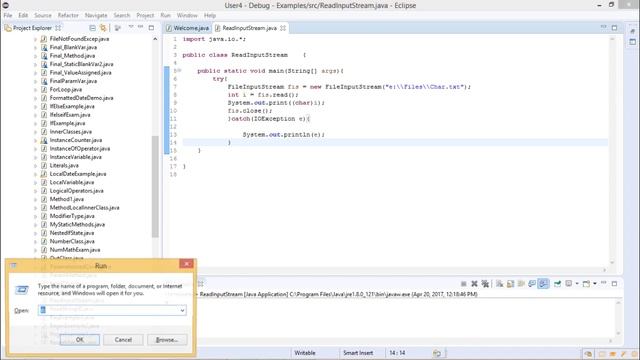Collapse all in Project Explorer
The width and height of the screenshot is (640, 360).
93,28
